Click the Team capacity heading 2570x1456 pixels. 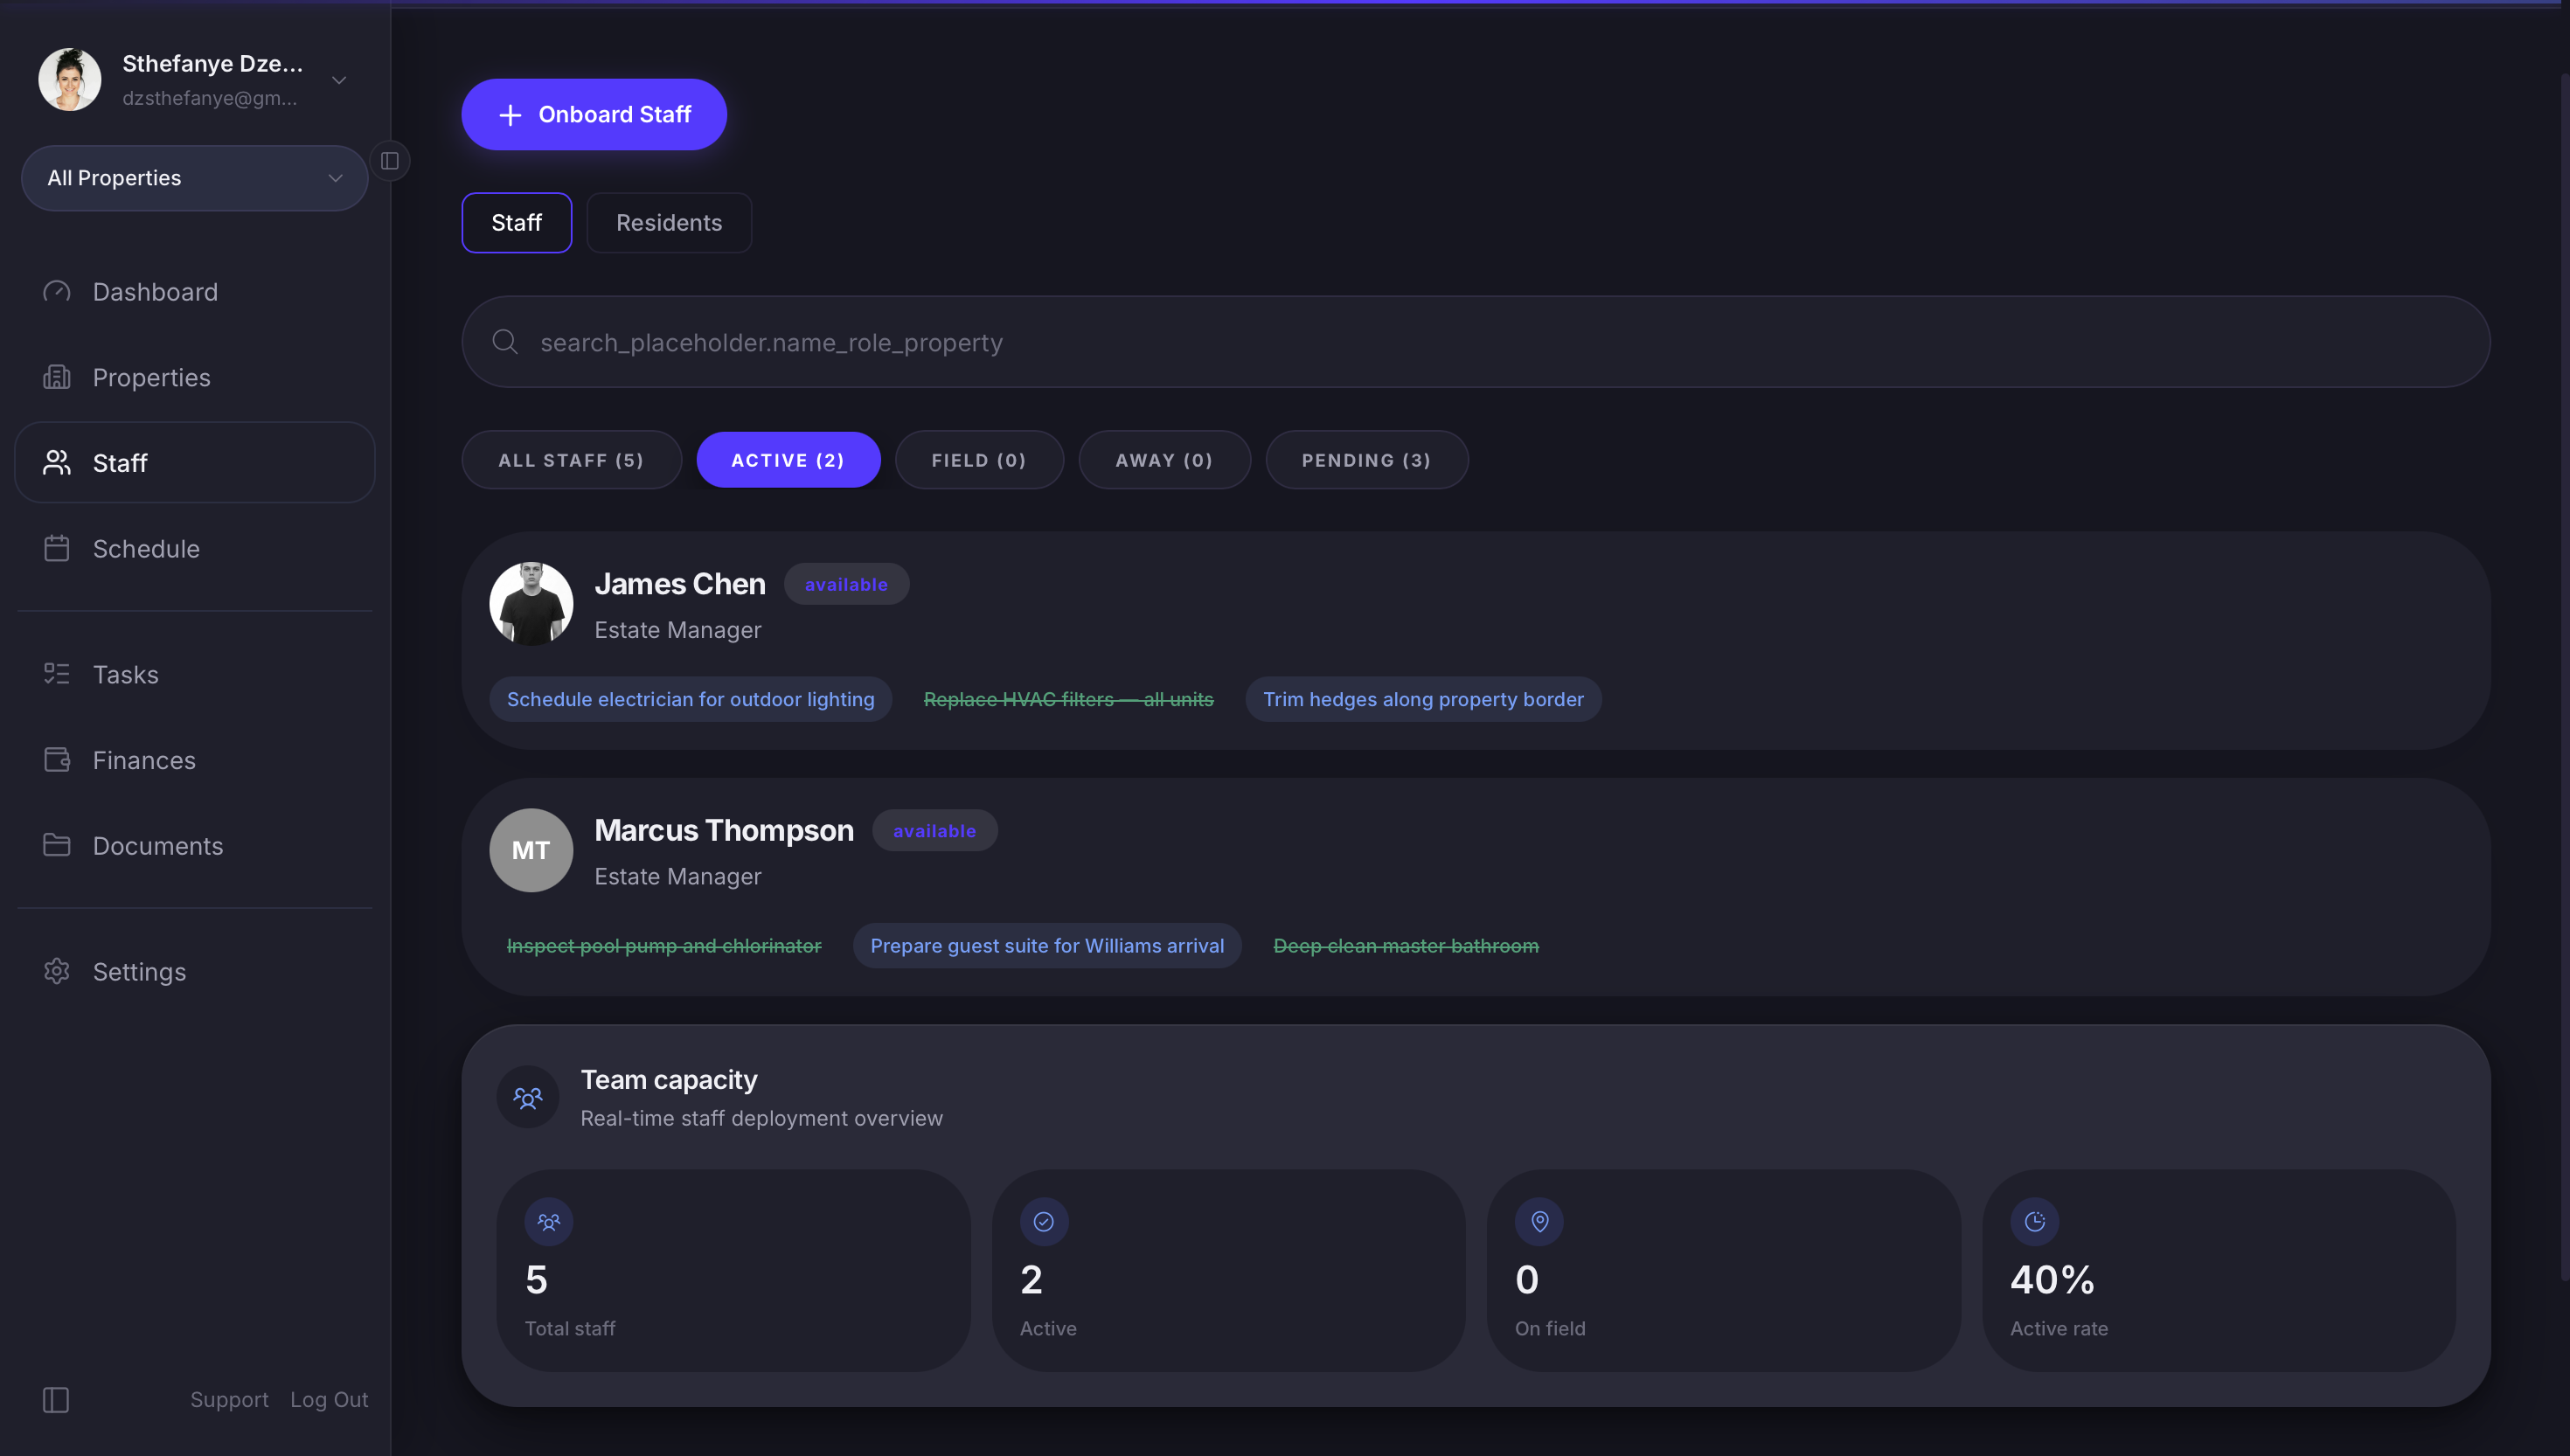[669, 1080]
